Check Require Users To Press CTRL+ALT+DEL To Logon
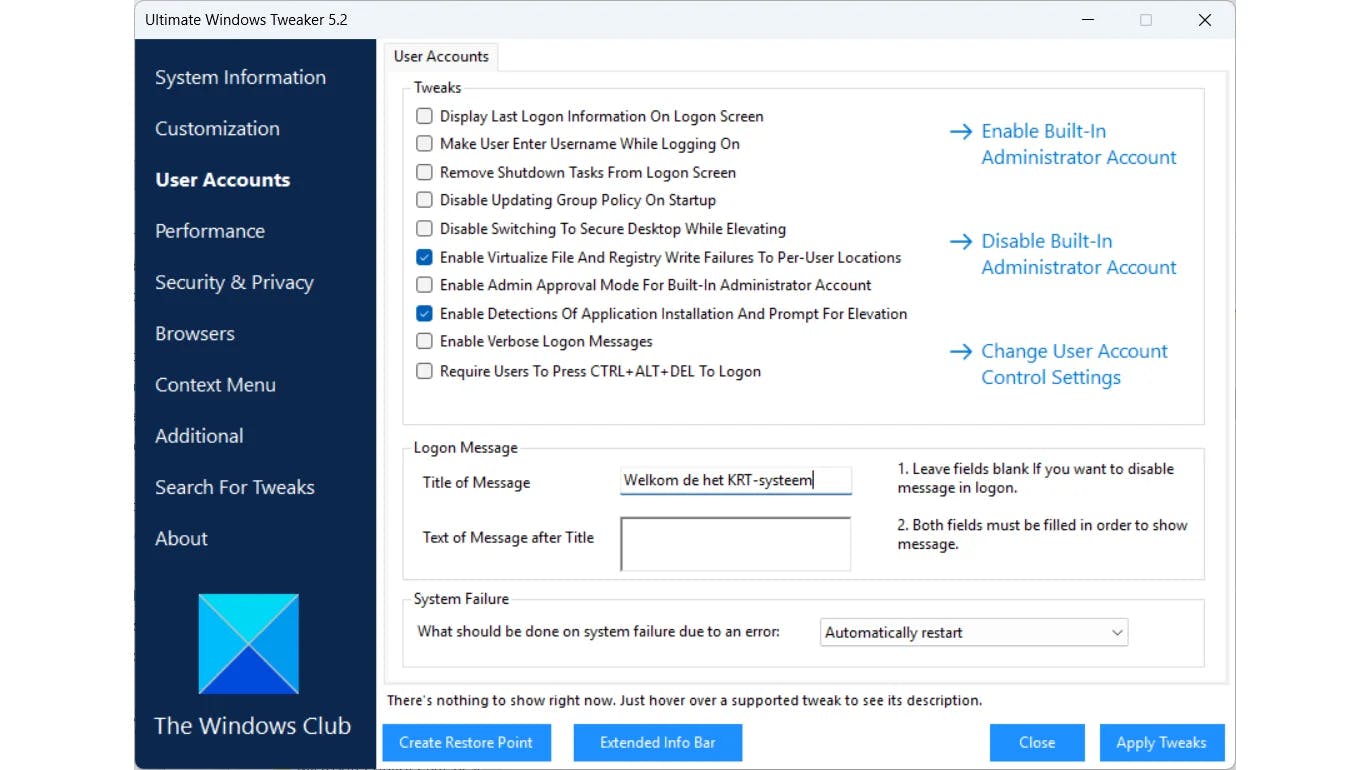1369x770 pixels. [424, 371]
